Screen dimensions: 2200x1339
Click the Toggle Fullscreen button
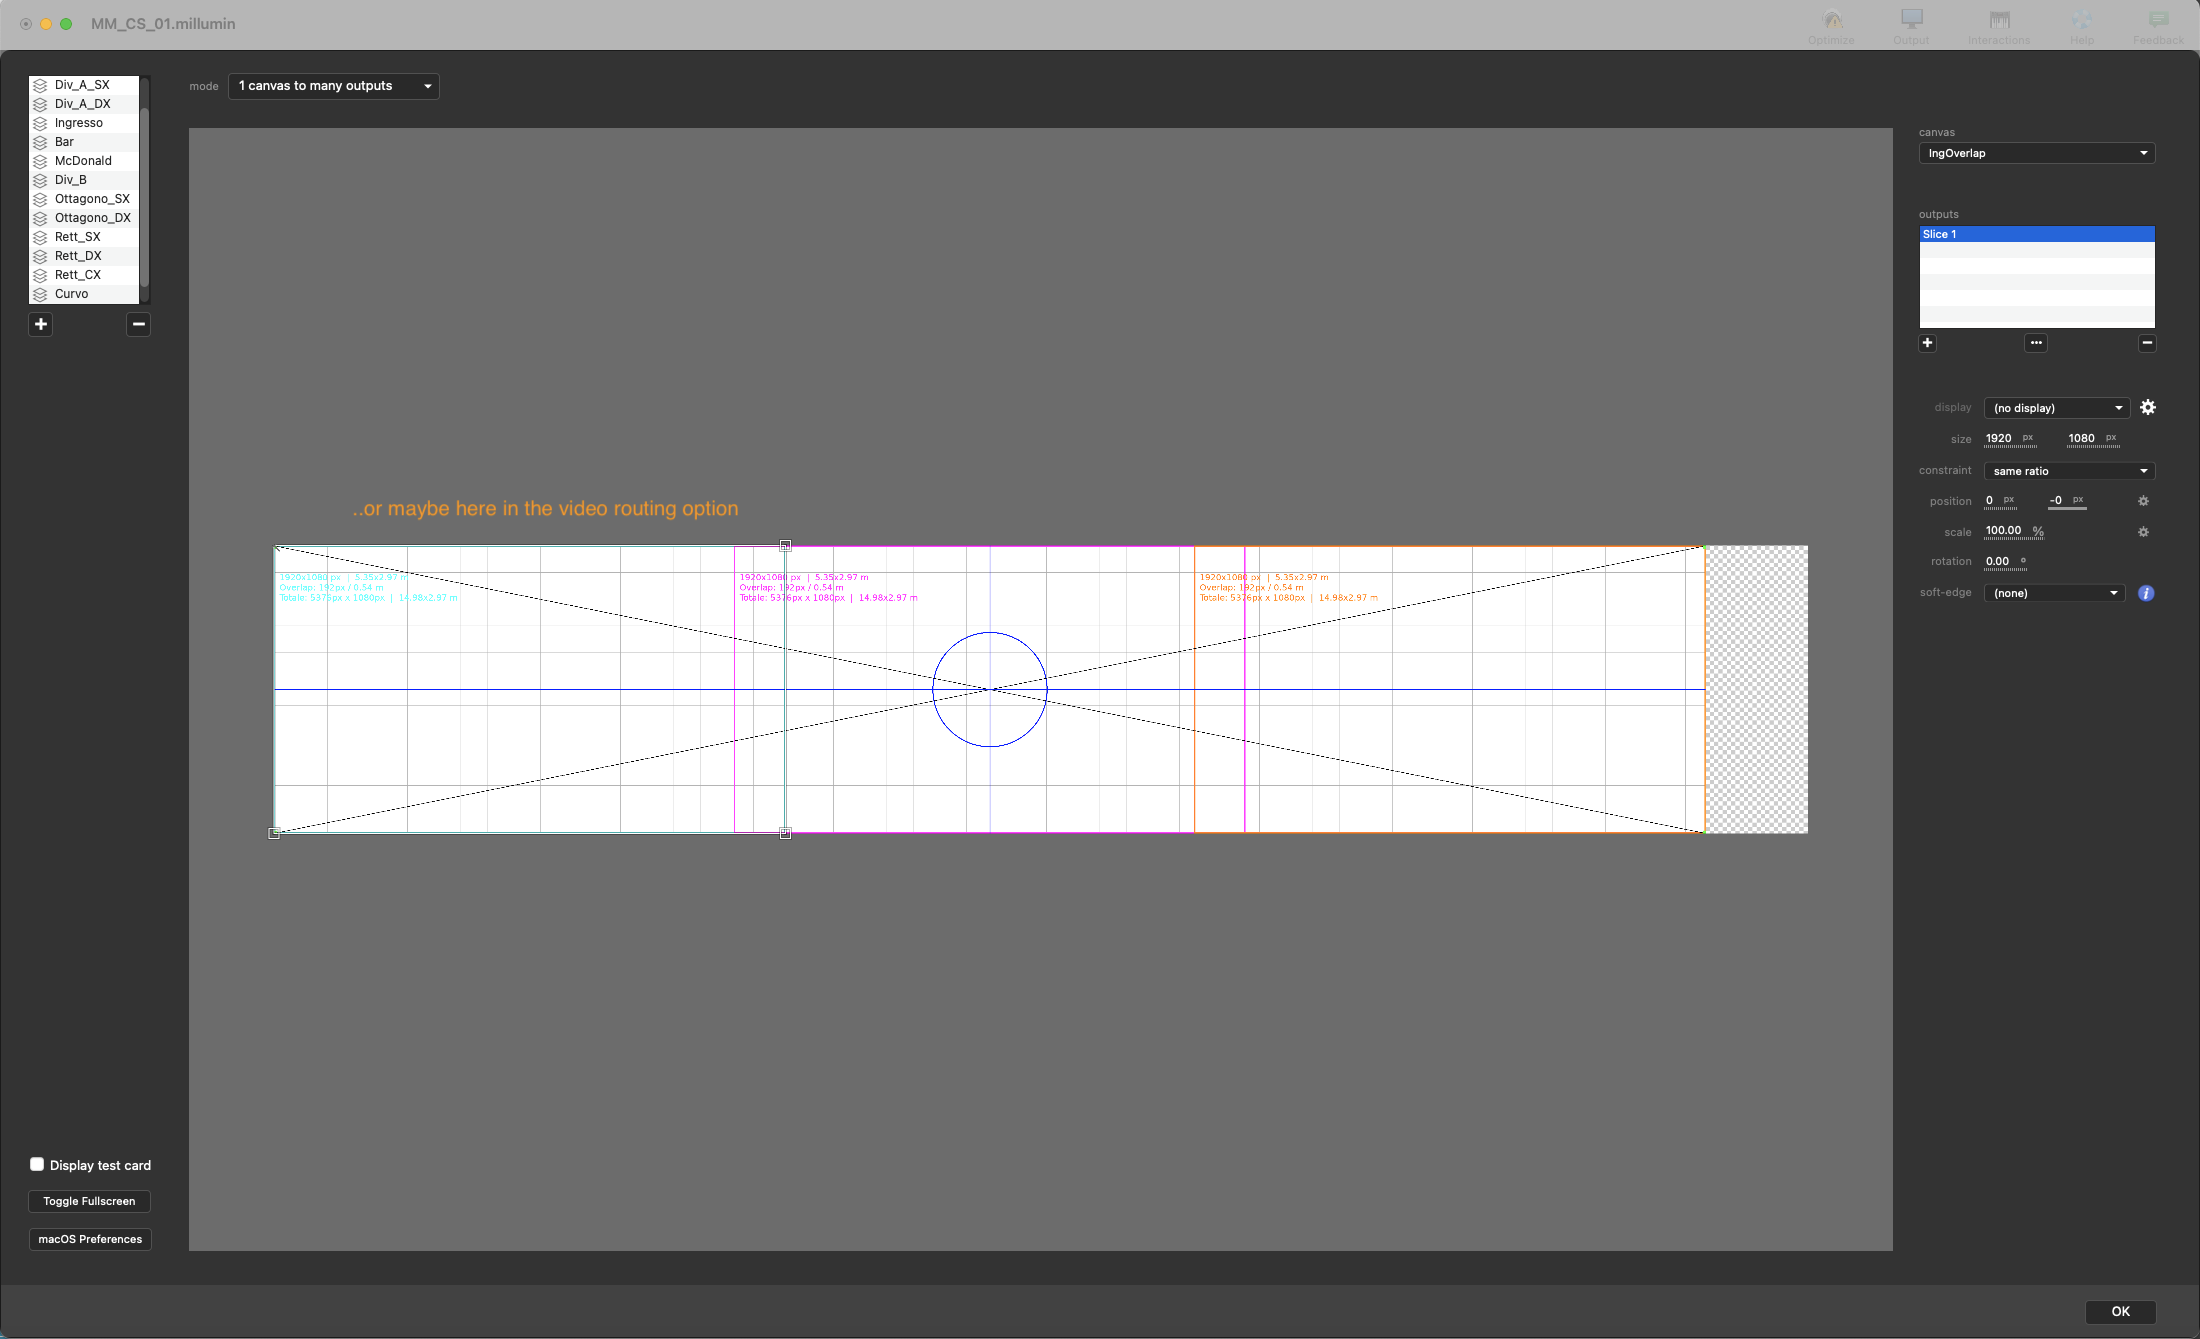89,1201
